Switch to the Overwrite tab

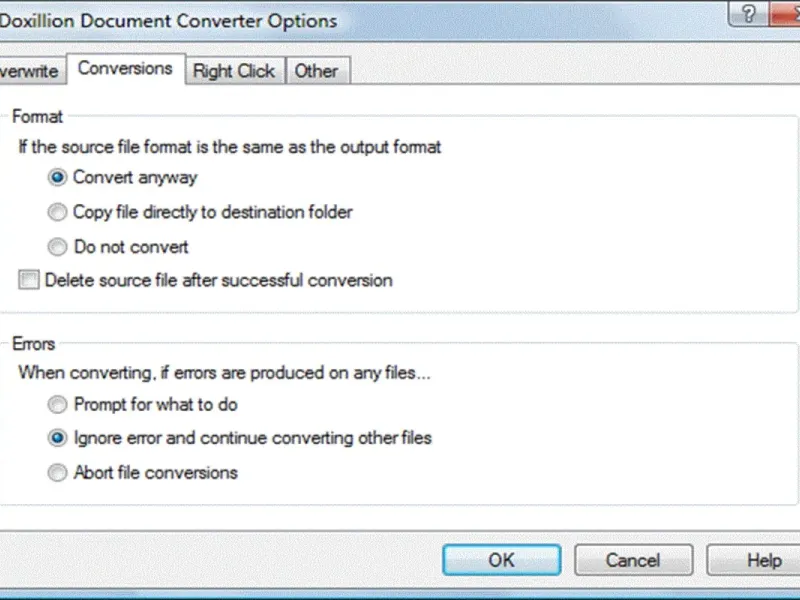30,71
